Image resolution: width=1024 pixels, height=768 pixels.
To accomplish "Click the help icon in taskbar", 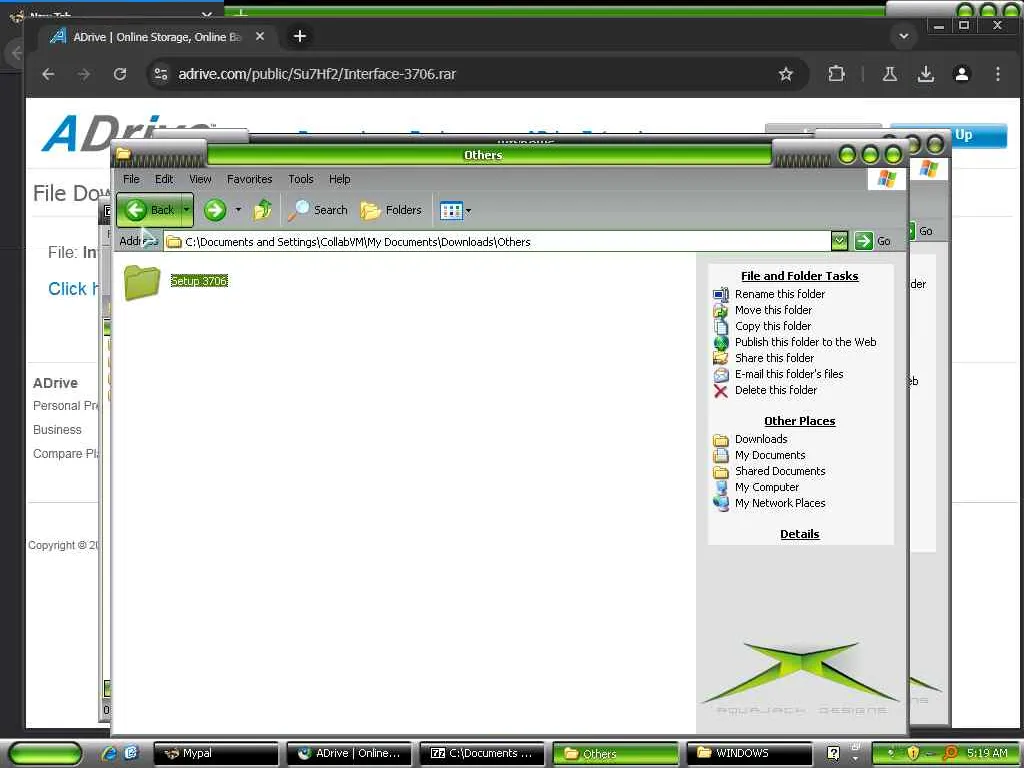I will tap(833, 753).
